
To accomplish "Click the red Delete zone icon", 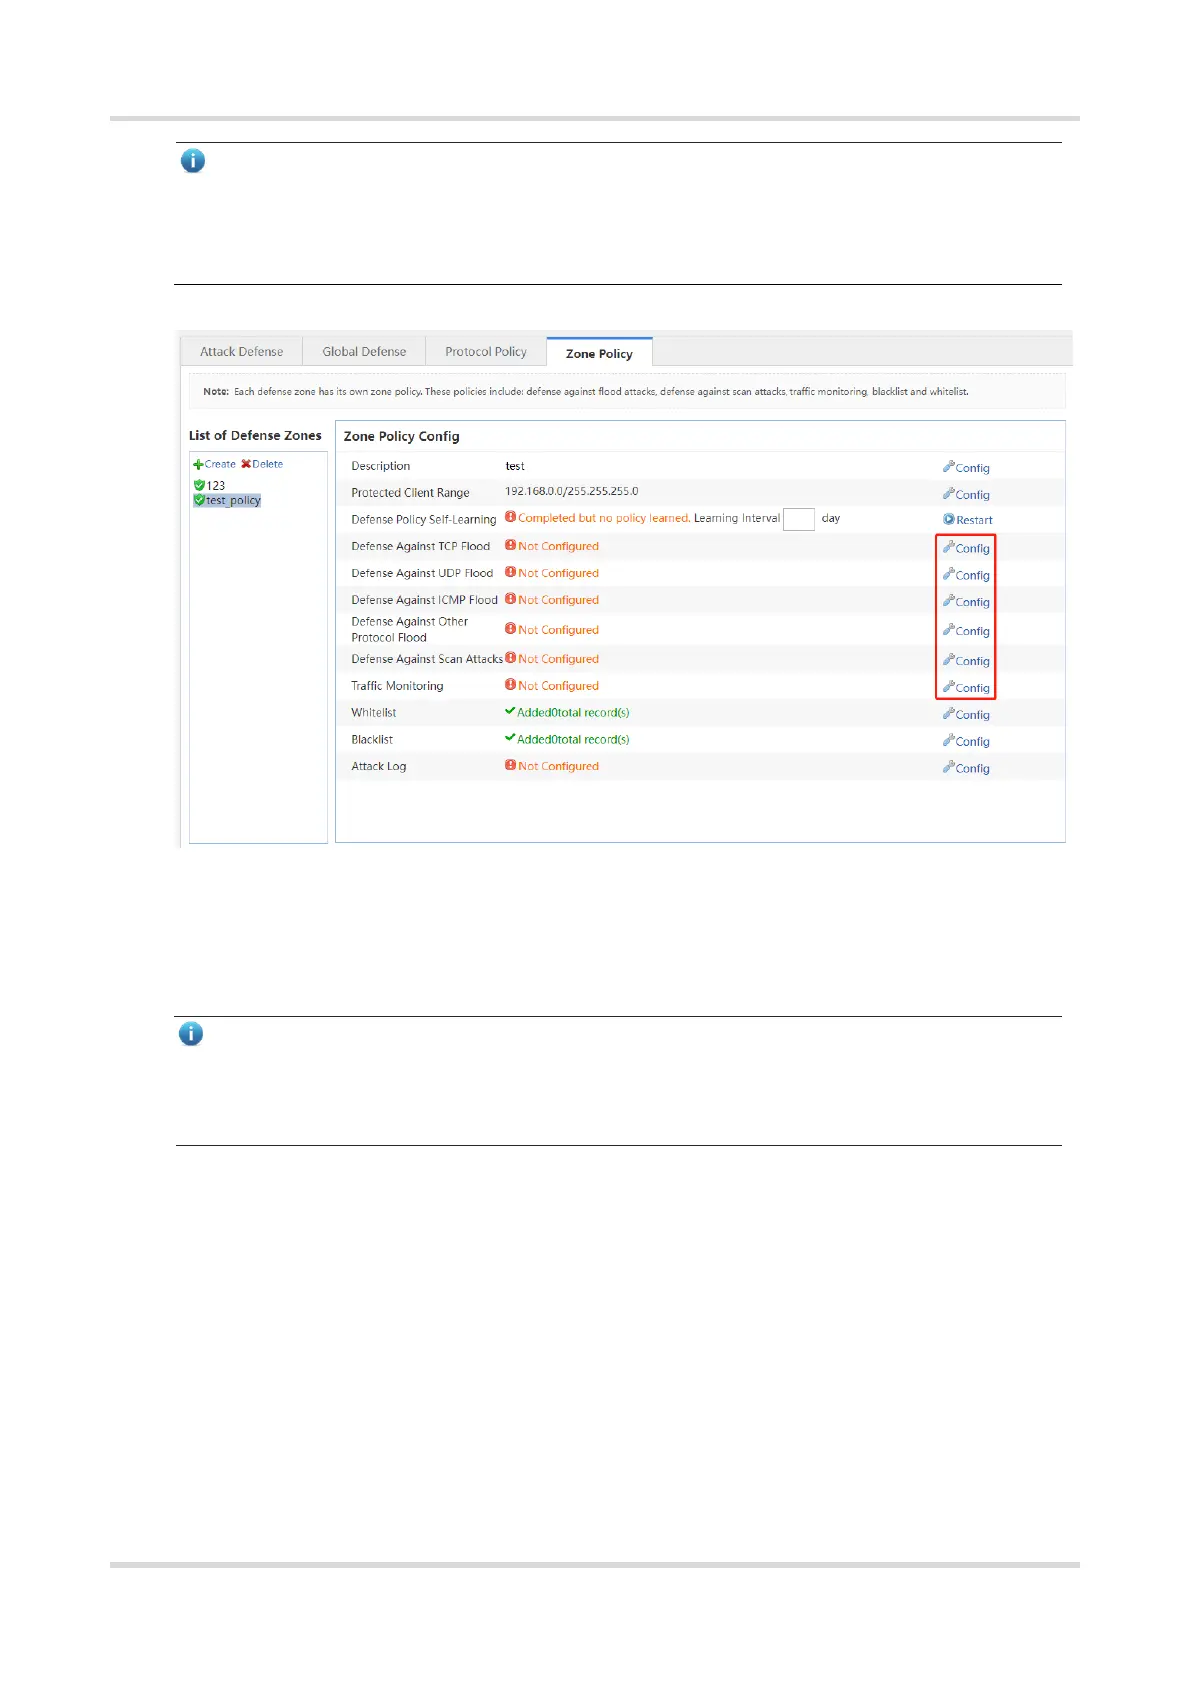I will (246, 465).
